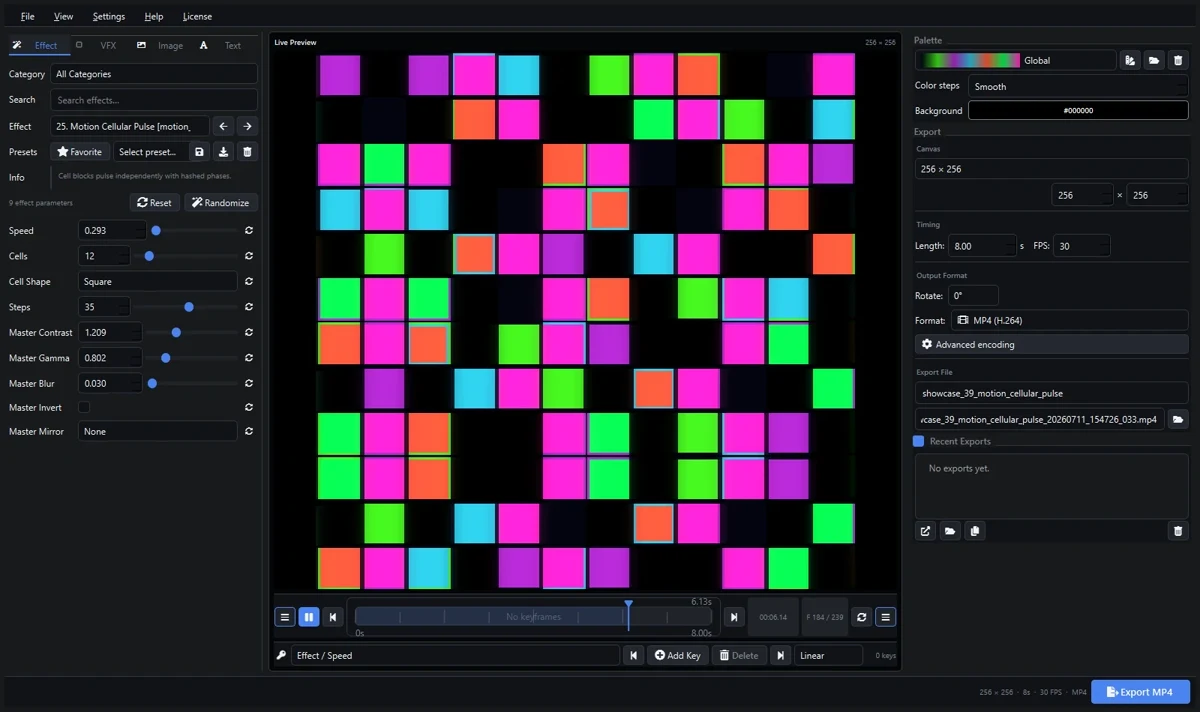This screenshot has height=712, width=1200.
Task: Reset the Cell Shape parameter with its refresh icon
Action: (249, 282)
